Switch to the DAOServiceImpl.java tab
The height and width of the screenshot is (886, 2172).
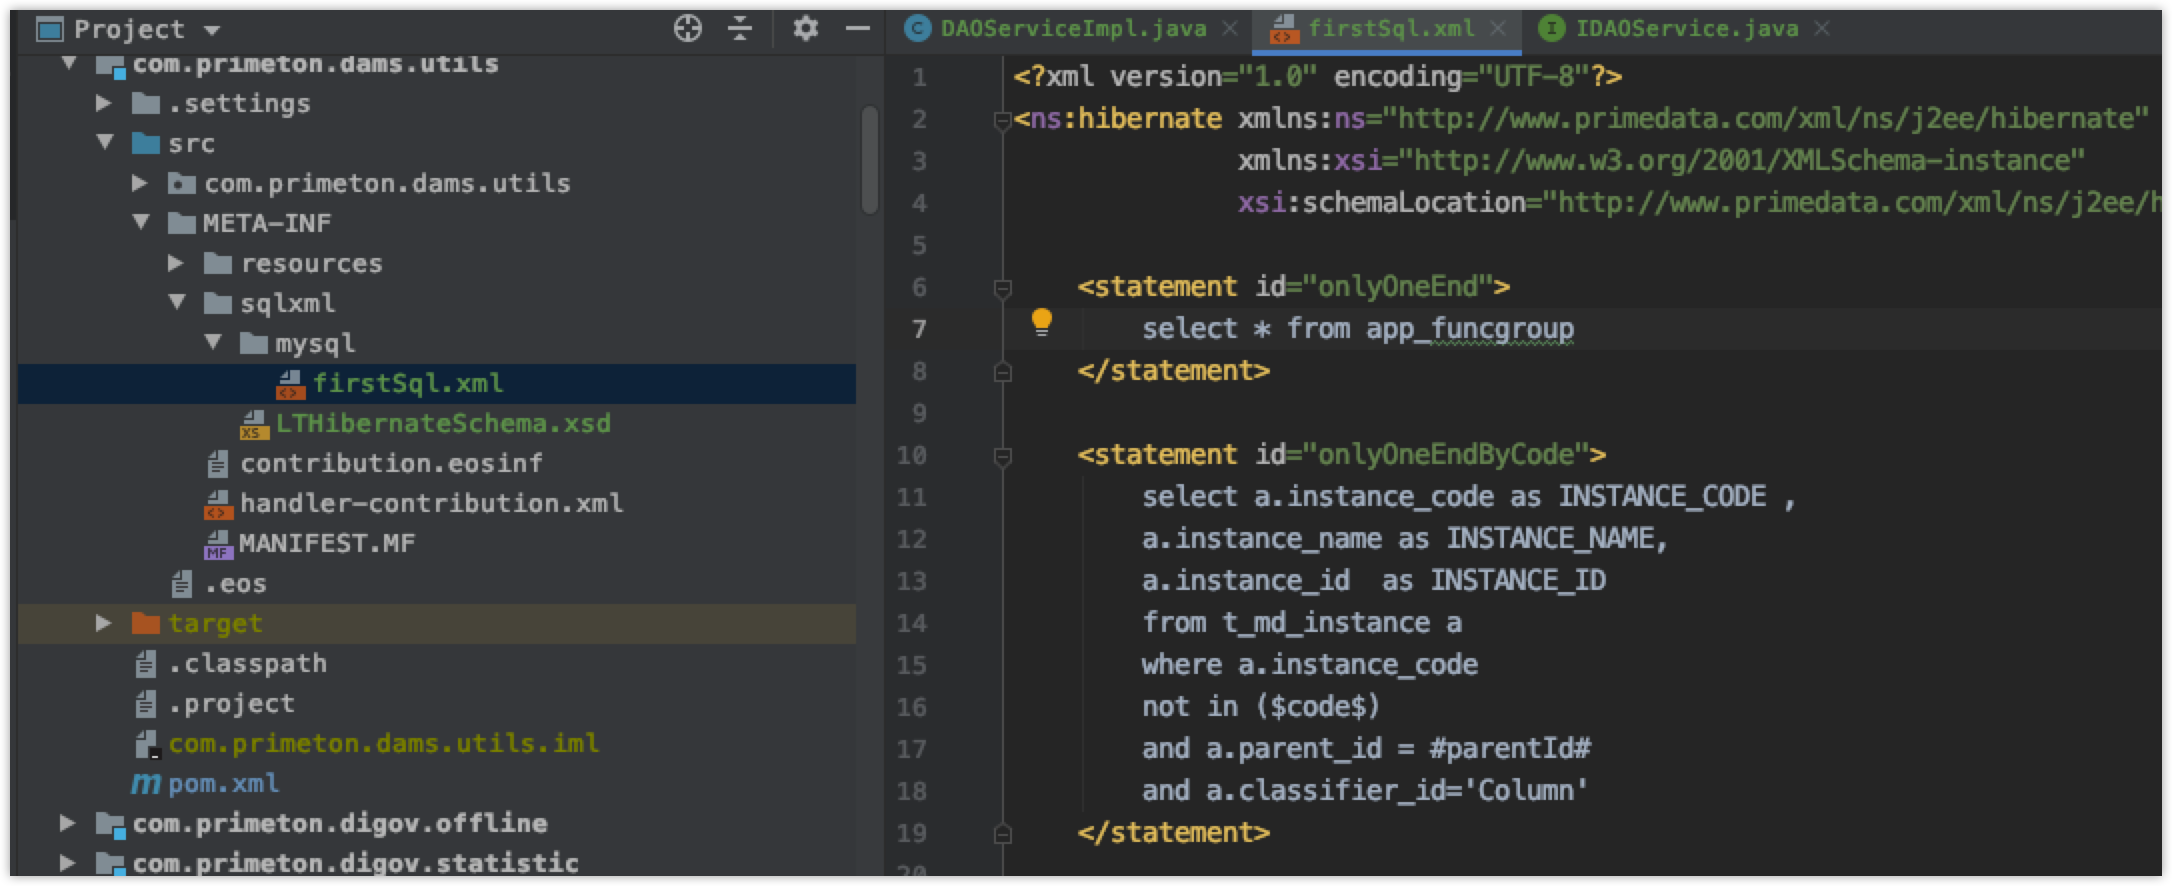tap(1072, 29)
